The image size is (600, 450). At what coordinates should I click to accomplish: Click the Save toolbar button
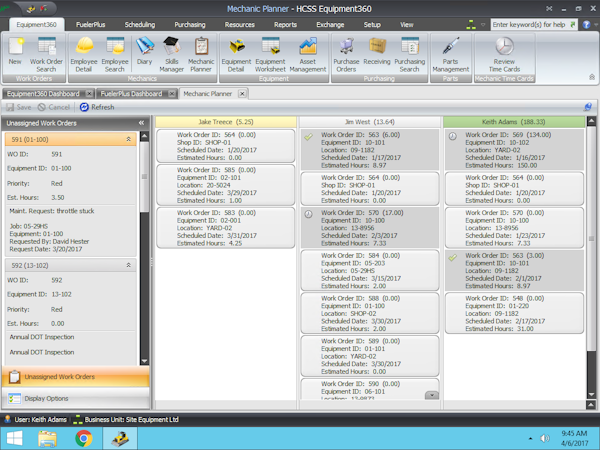pyautogui.click(x=19, y=107)
